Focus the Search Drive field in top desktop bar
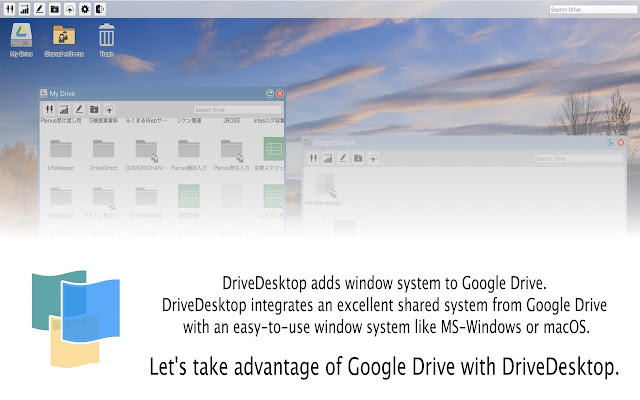640x400 pixels. click(593, 9)
